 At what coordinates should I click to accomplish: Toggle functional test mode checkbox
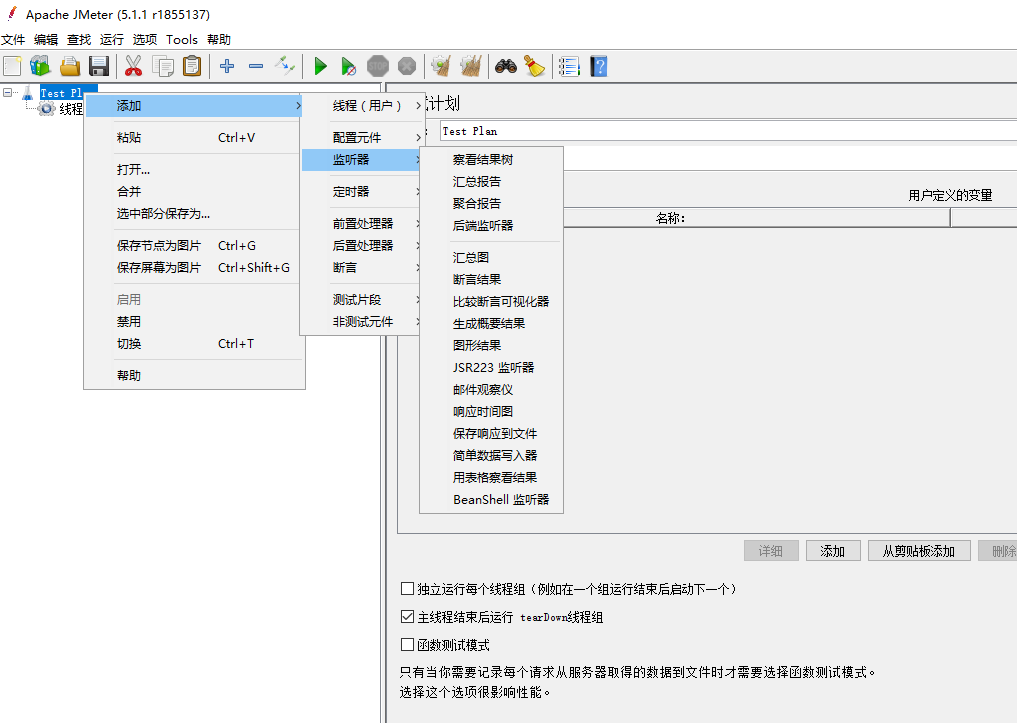click(x=407, y=645)
